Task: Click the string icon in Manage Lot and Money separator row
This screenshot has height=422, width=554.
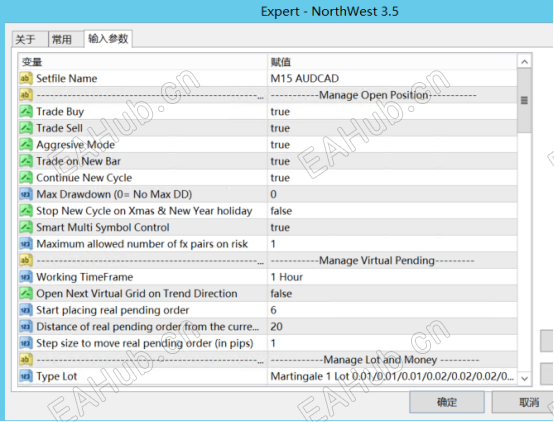Action: [x=26, y=360]
